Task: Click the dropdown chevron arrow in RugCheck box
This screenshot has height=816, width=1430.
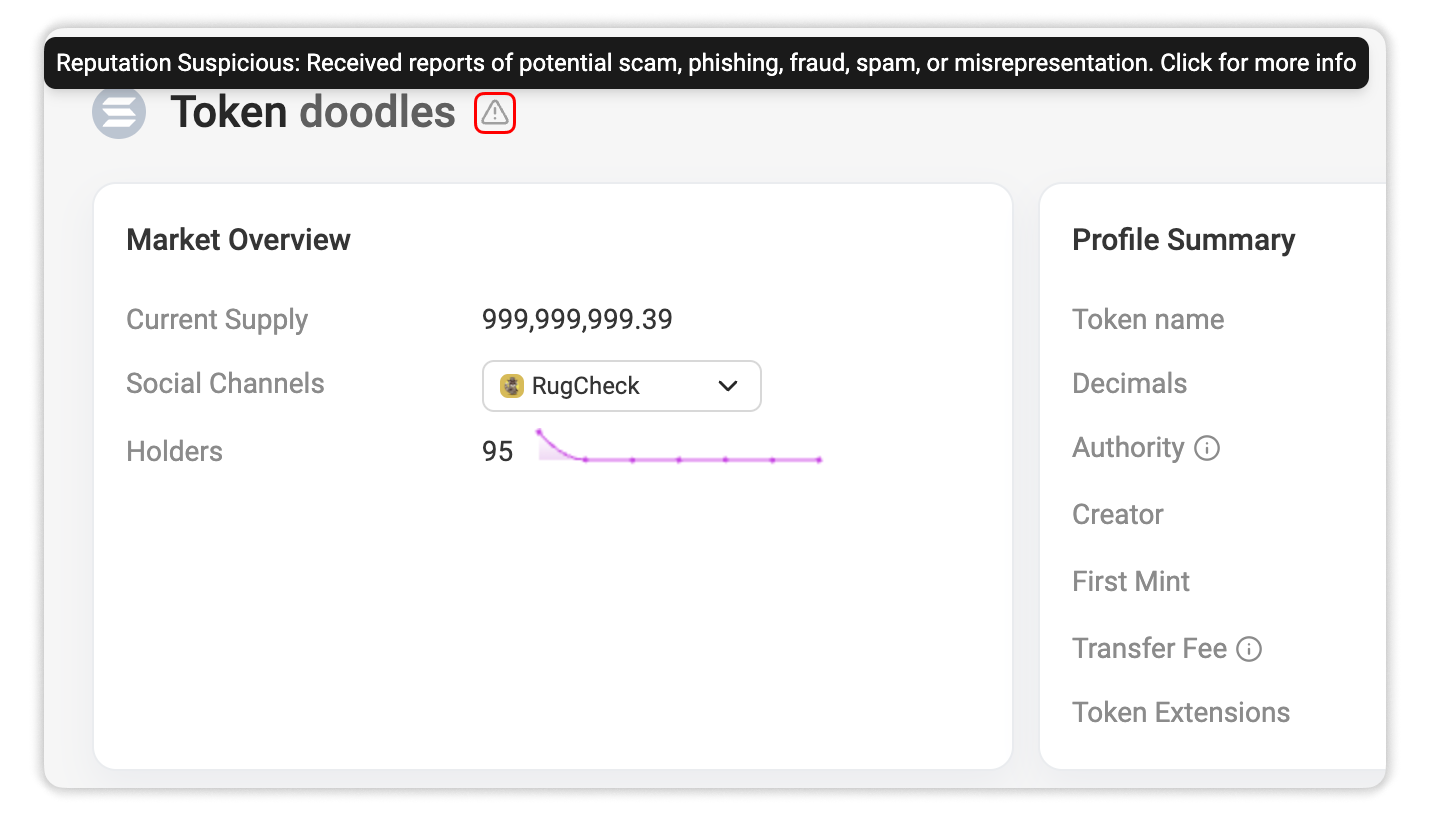Action: 728,386
